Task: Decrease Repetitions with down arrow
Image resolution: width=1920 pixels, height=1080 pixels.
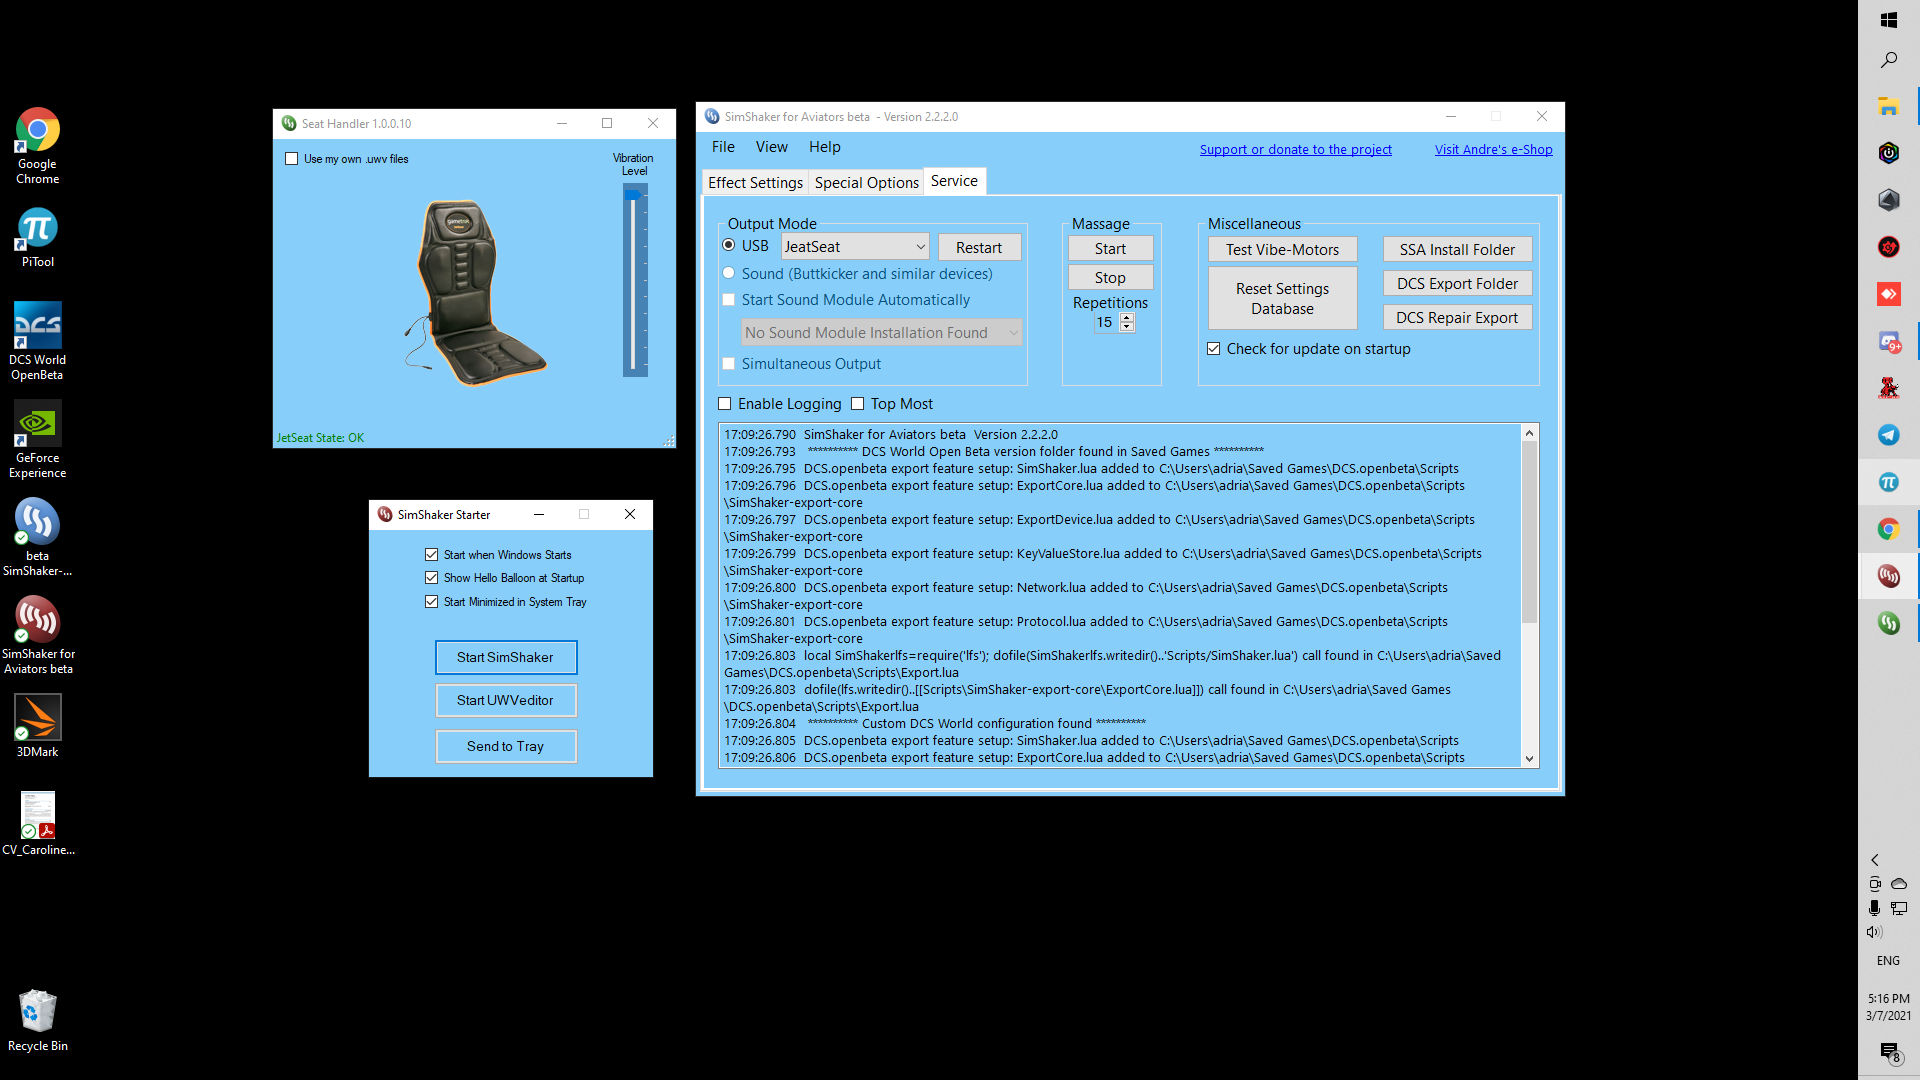Action: [1127, 327]
